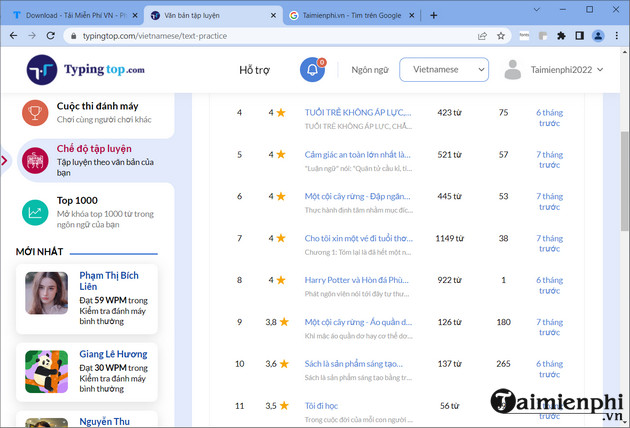Open Chrome three-dot menu
This screenshot has height=428, width=630.
click(x=617, y=36)
